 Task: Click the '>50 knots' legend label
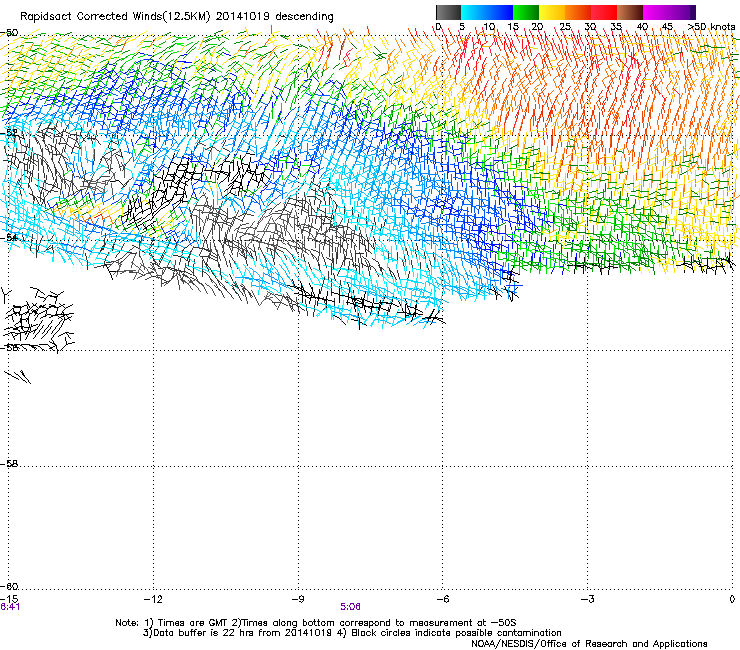[711, 27]
